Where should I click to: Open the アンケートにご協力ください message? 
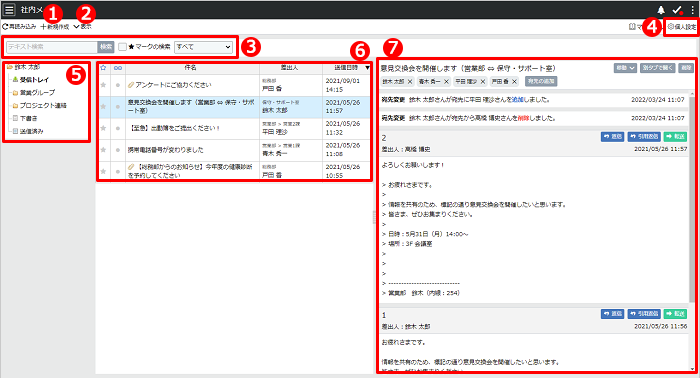(x=174, y=85)
